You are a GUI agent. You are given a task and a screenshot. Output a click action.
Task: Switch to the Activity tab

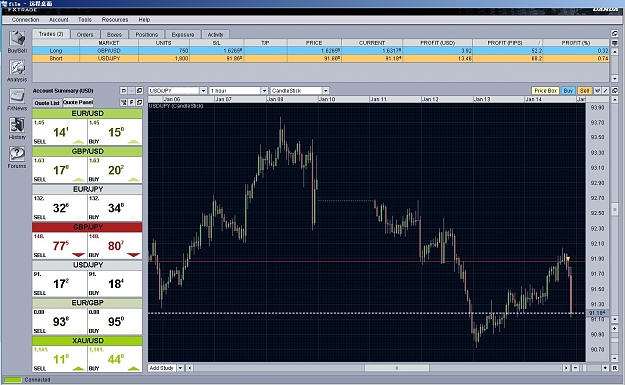point(216,35)
